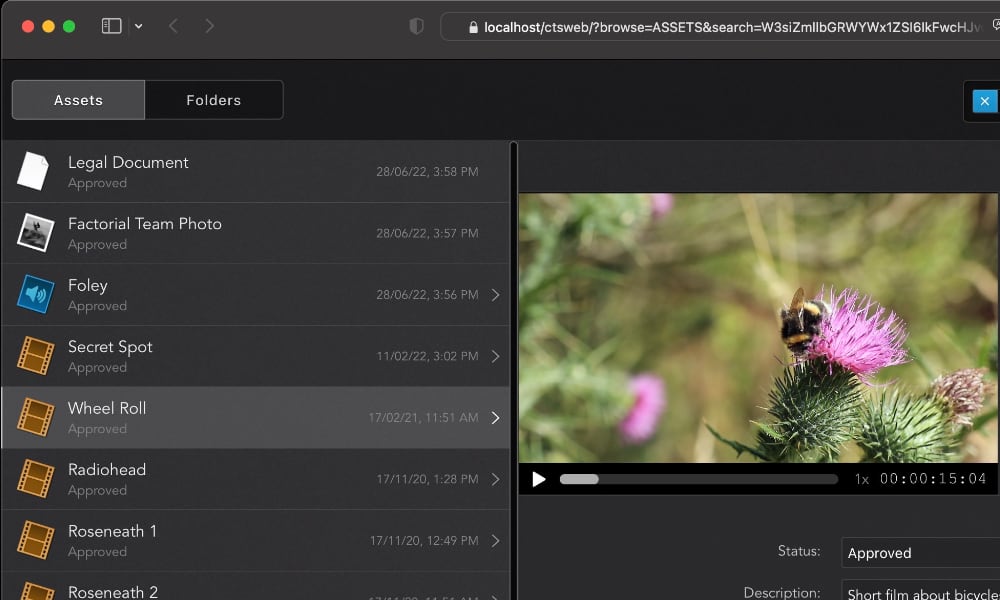The width and height of the screenshot is (1000, 600).
Task: Expand the Radiohead row chevron
Action: click(496, 479)
